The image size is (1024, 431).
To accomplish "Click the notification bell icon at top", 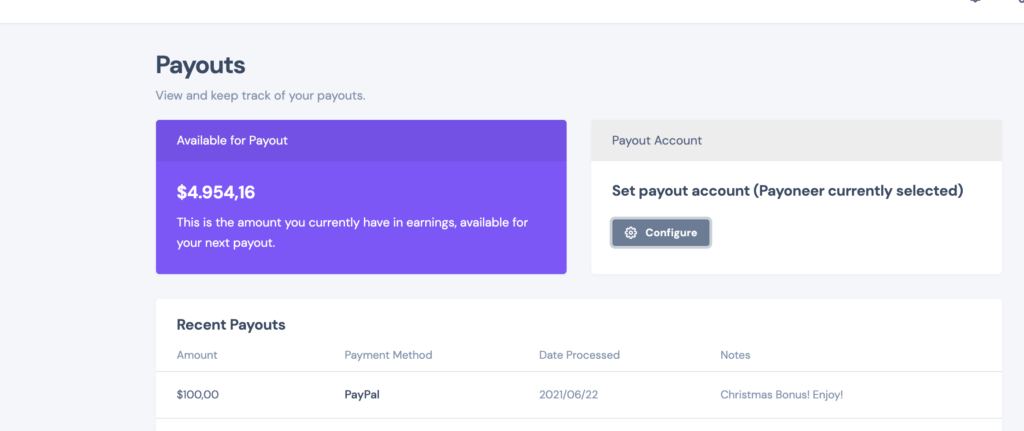I will point(975,1).
